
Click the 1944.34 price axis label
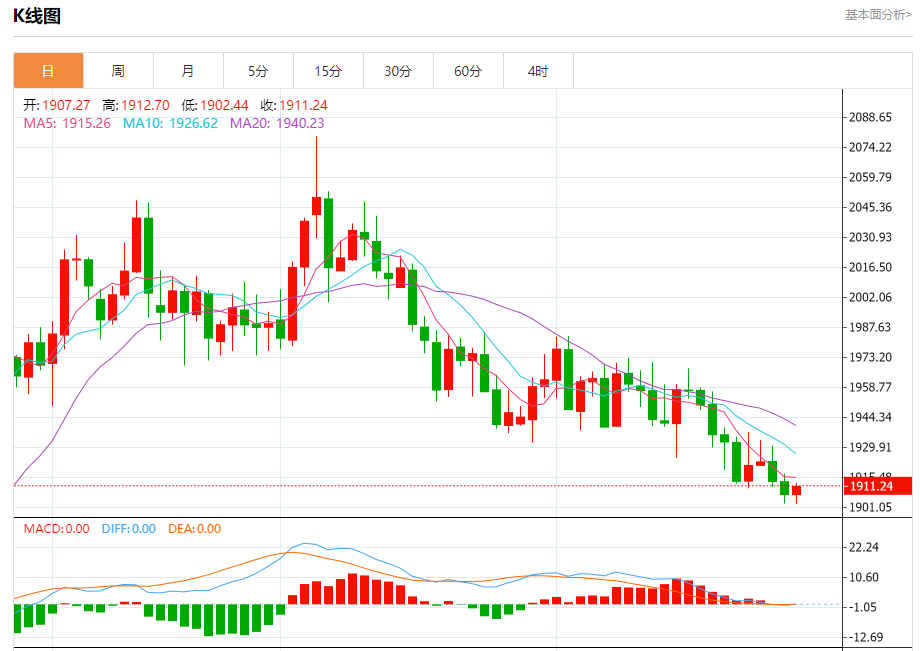point(870,417)
